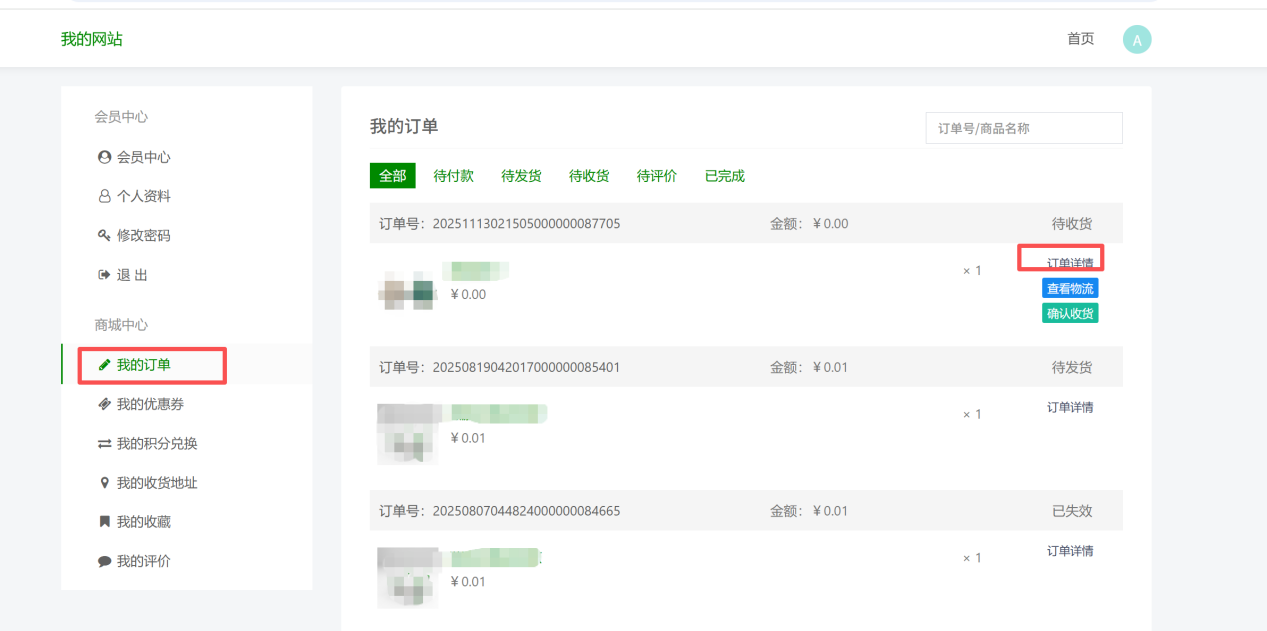
Task: Click the person icon next to 个人资料
Action: (x=104, y=196)
